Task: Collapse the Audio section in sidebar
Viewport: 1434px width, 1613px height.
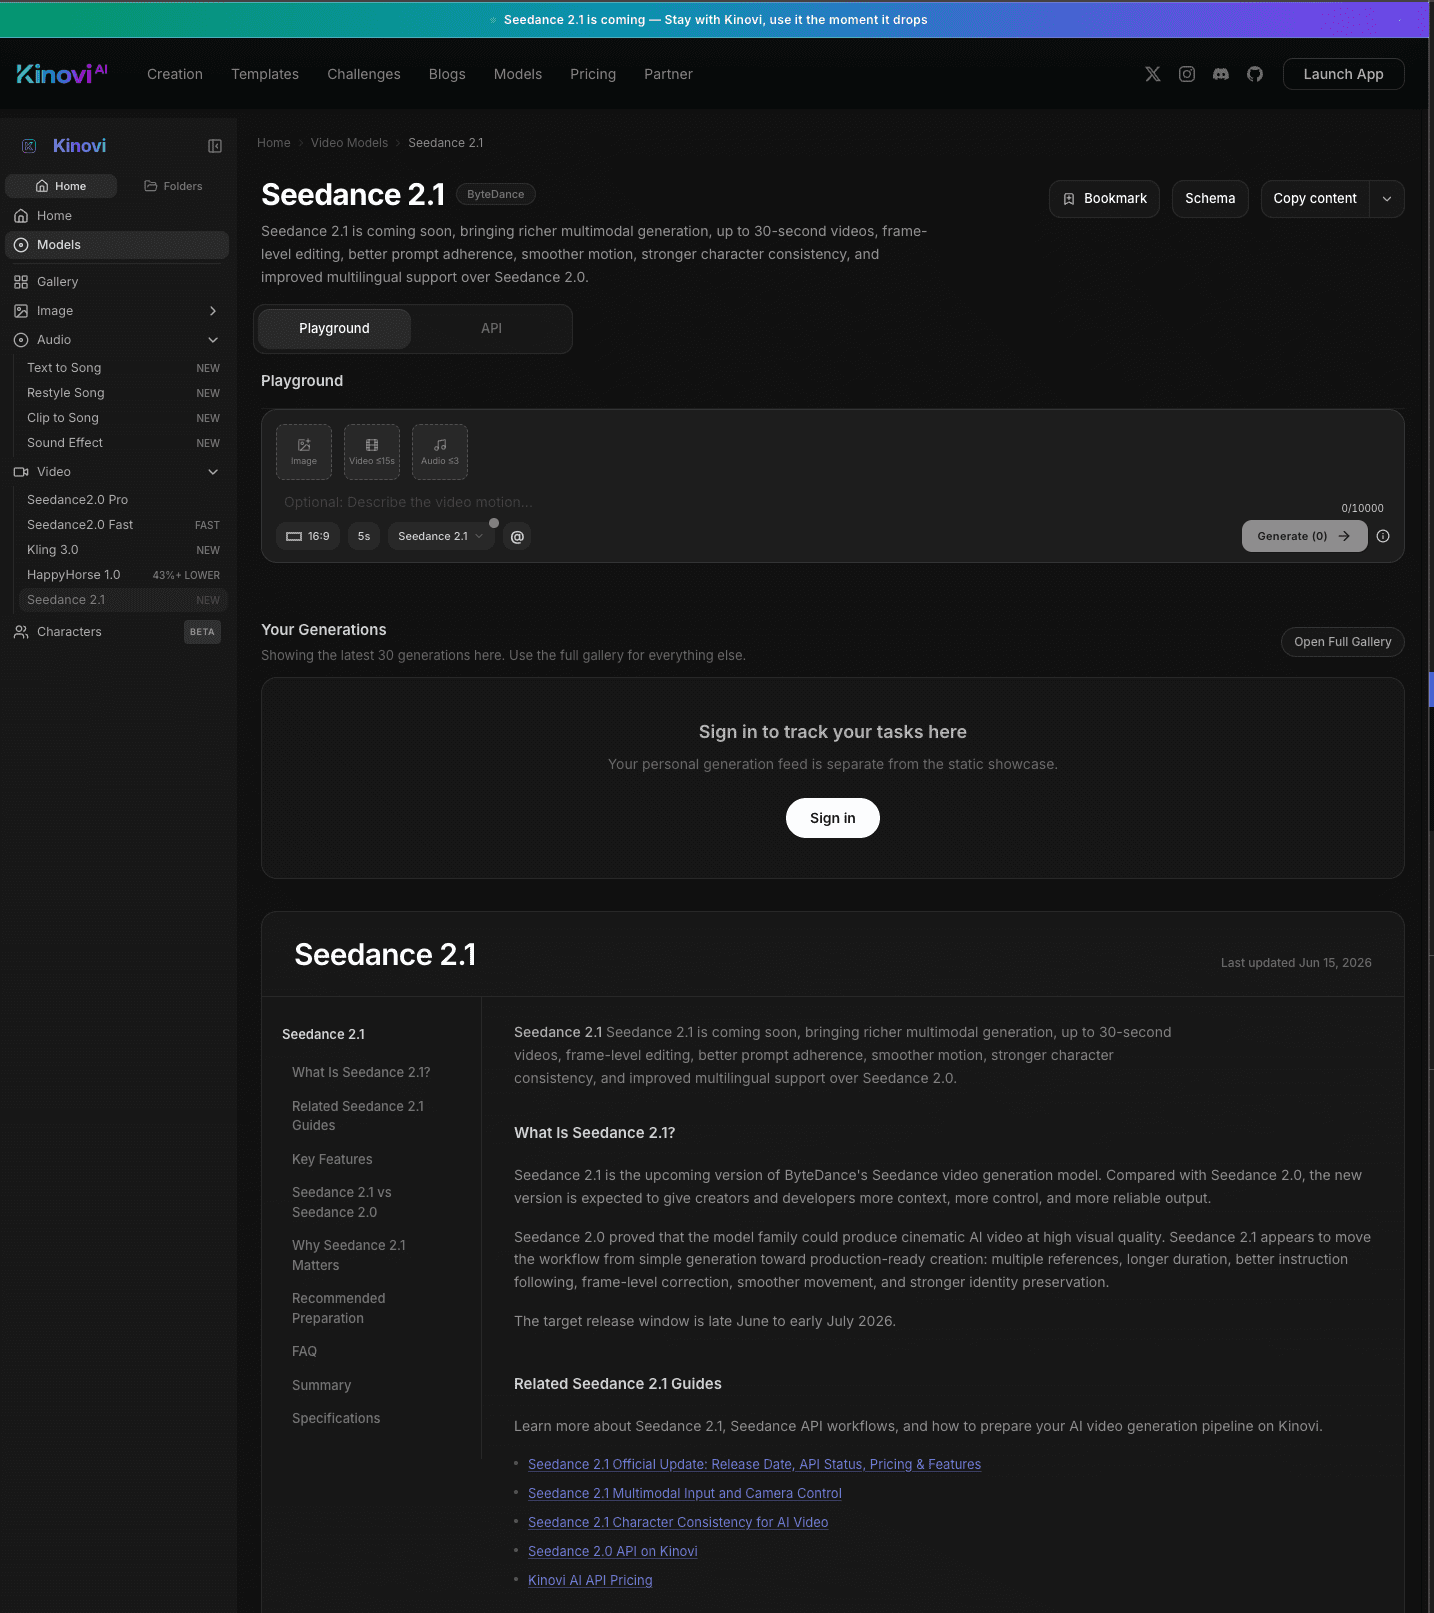Action: click(213, 340)
